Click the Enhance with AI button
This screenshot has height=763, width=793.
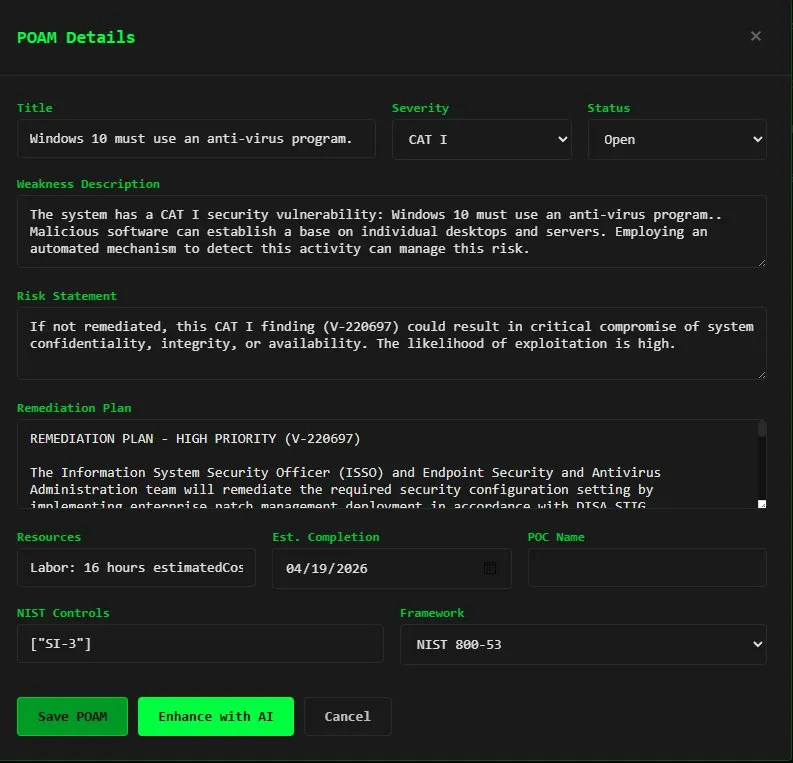pyautogui.click(x=216, y=716)
